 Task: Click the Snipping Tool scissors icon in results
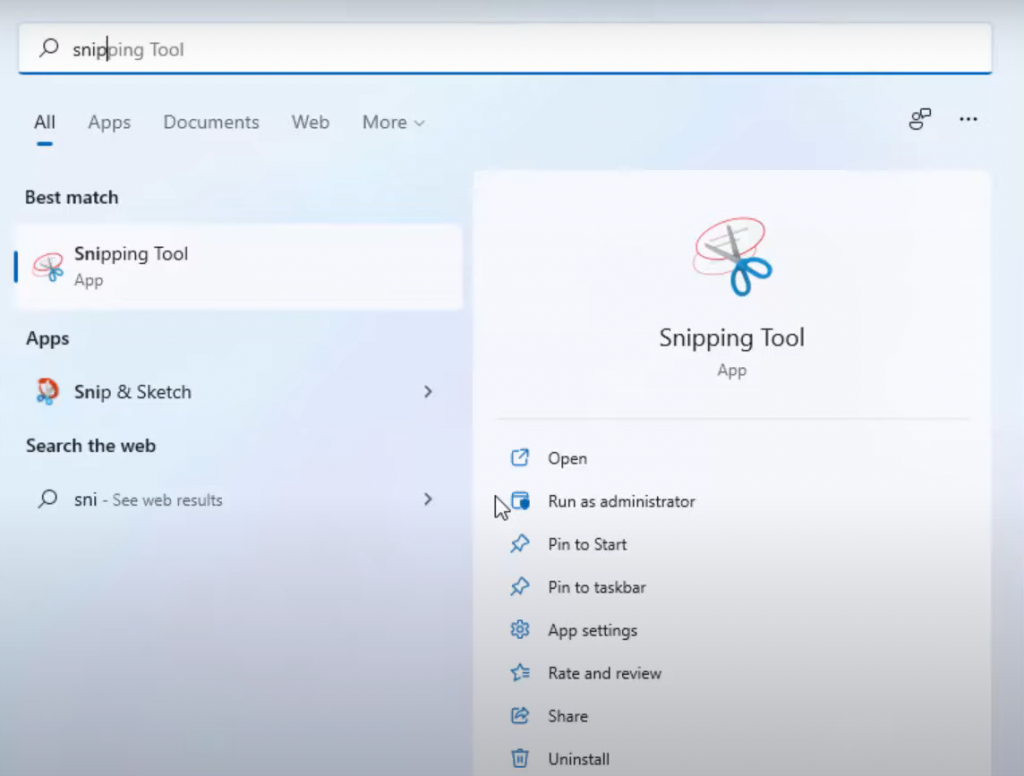coord(47,266)
